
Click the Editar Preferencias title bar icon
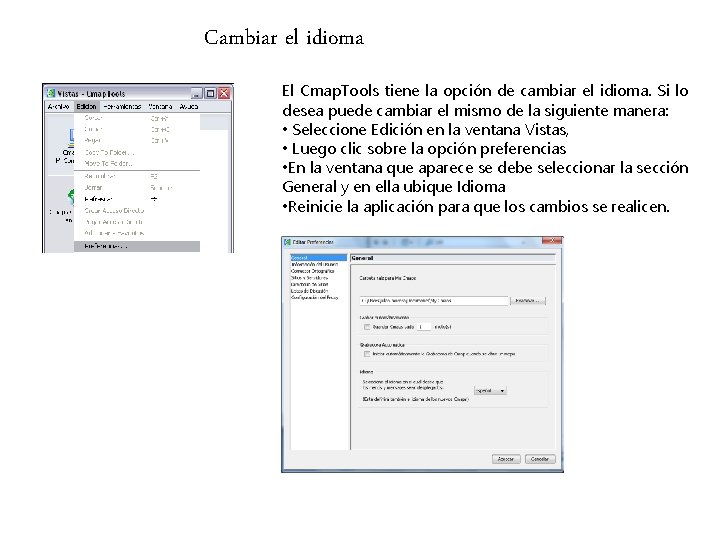point(288,242)
